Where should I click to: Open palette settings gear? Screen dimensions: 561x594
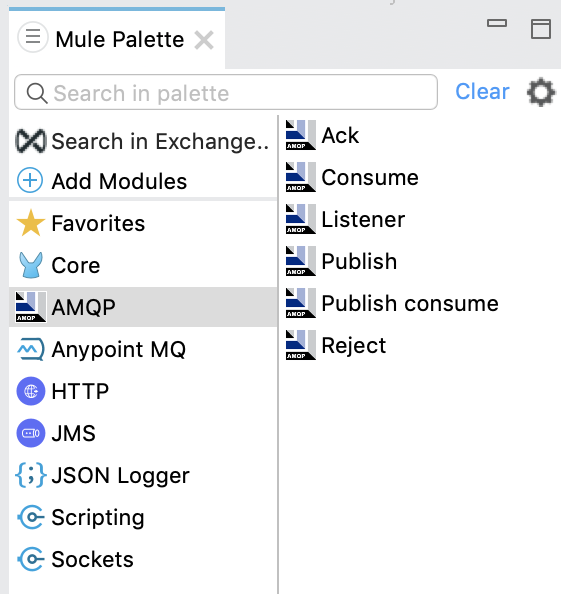pos(541,92)
